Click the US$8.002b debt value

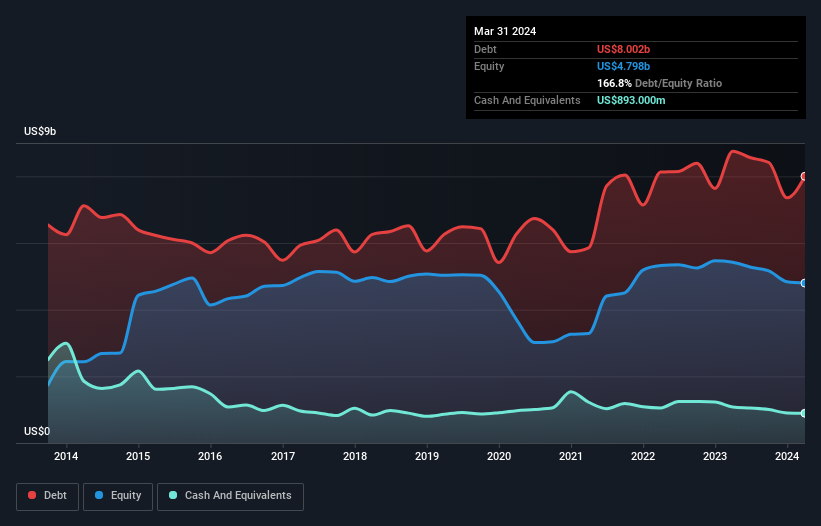tap(623, 49)
